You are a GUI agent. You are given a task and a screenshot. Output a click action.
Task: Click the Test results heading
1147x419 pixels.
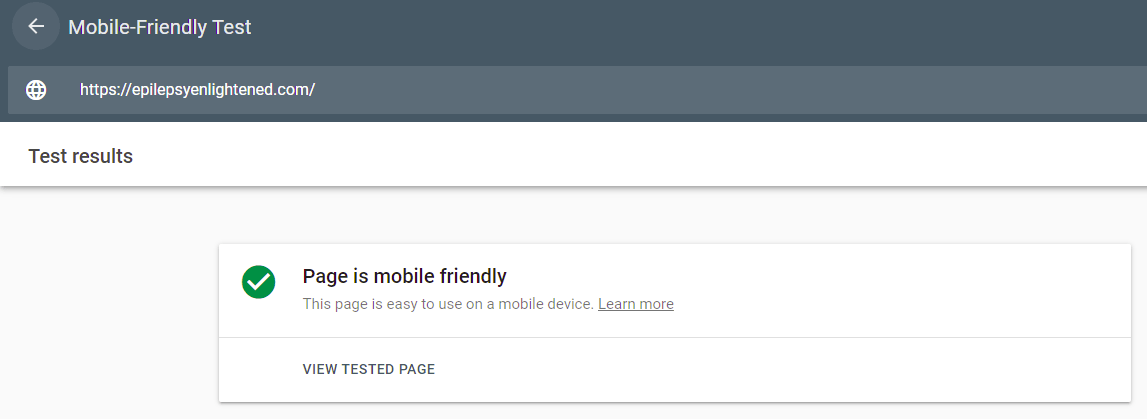coord(81,156)
